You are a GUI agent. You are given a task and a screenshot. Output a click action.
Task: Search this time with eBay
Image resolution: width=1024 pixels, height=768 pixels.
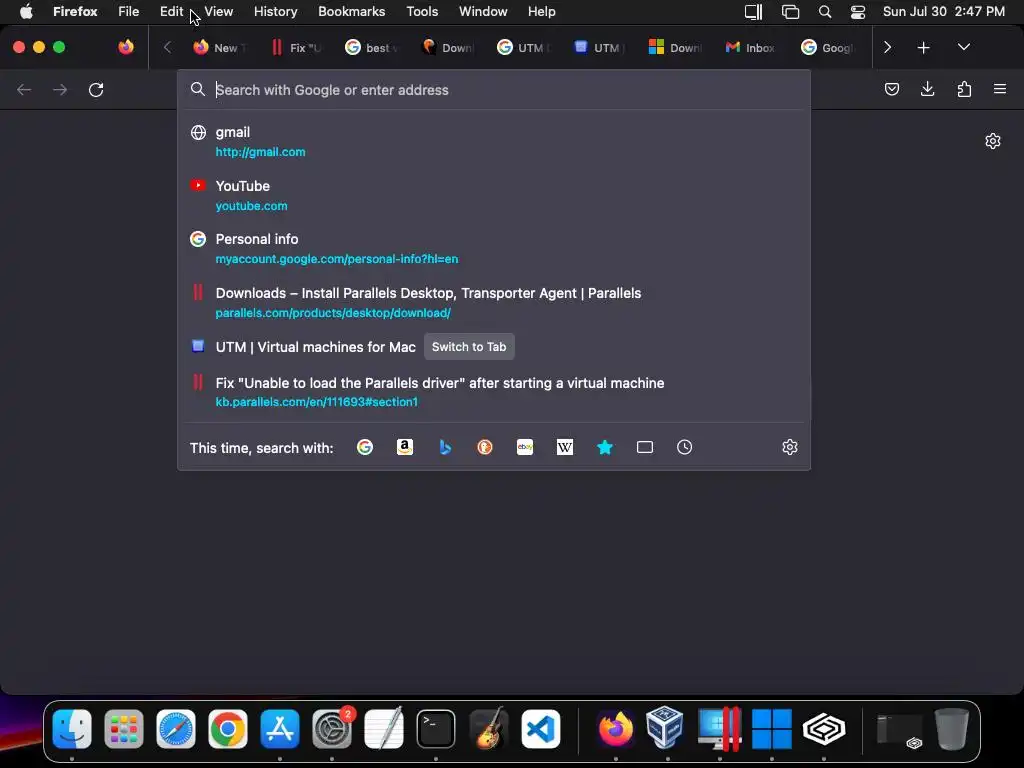525,447
